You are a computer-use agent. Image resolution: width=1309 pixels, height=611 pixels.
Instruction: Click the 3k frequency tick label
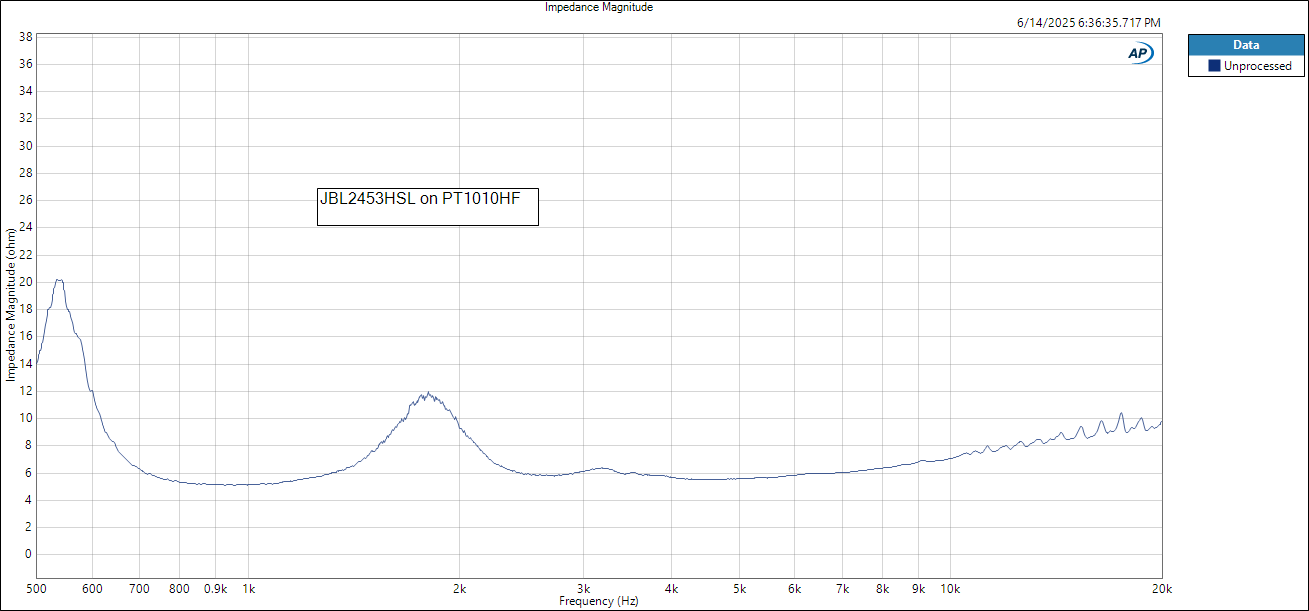pyautogui.click(x=584, y=589)
